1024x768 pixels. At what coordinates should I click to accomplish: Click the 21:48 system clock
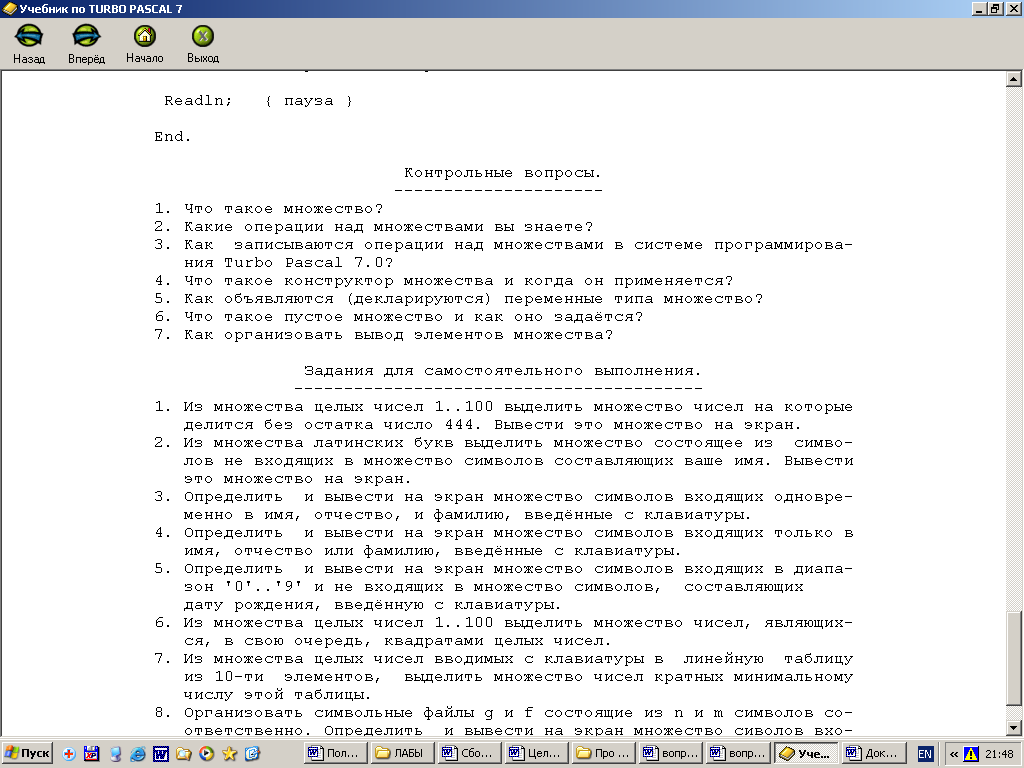(x=999, y=754)
